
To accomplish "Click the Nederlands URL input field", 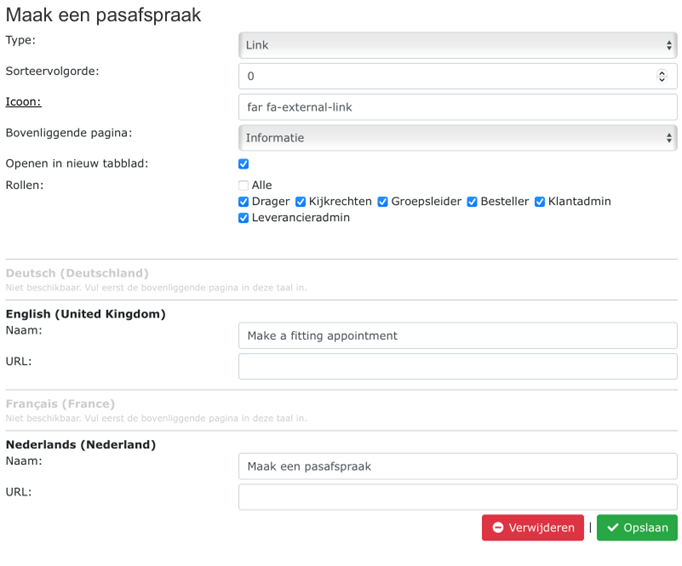I will pos(457,497).
